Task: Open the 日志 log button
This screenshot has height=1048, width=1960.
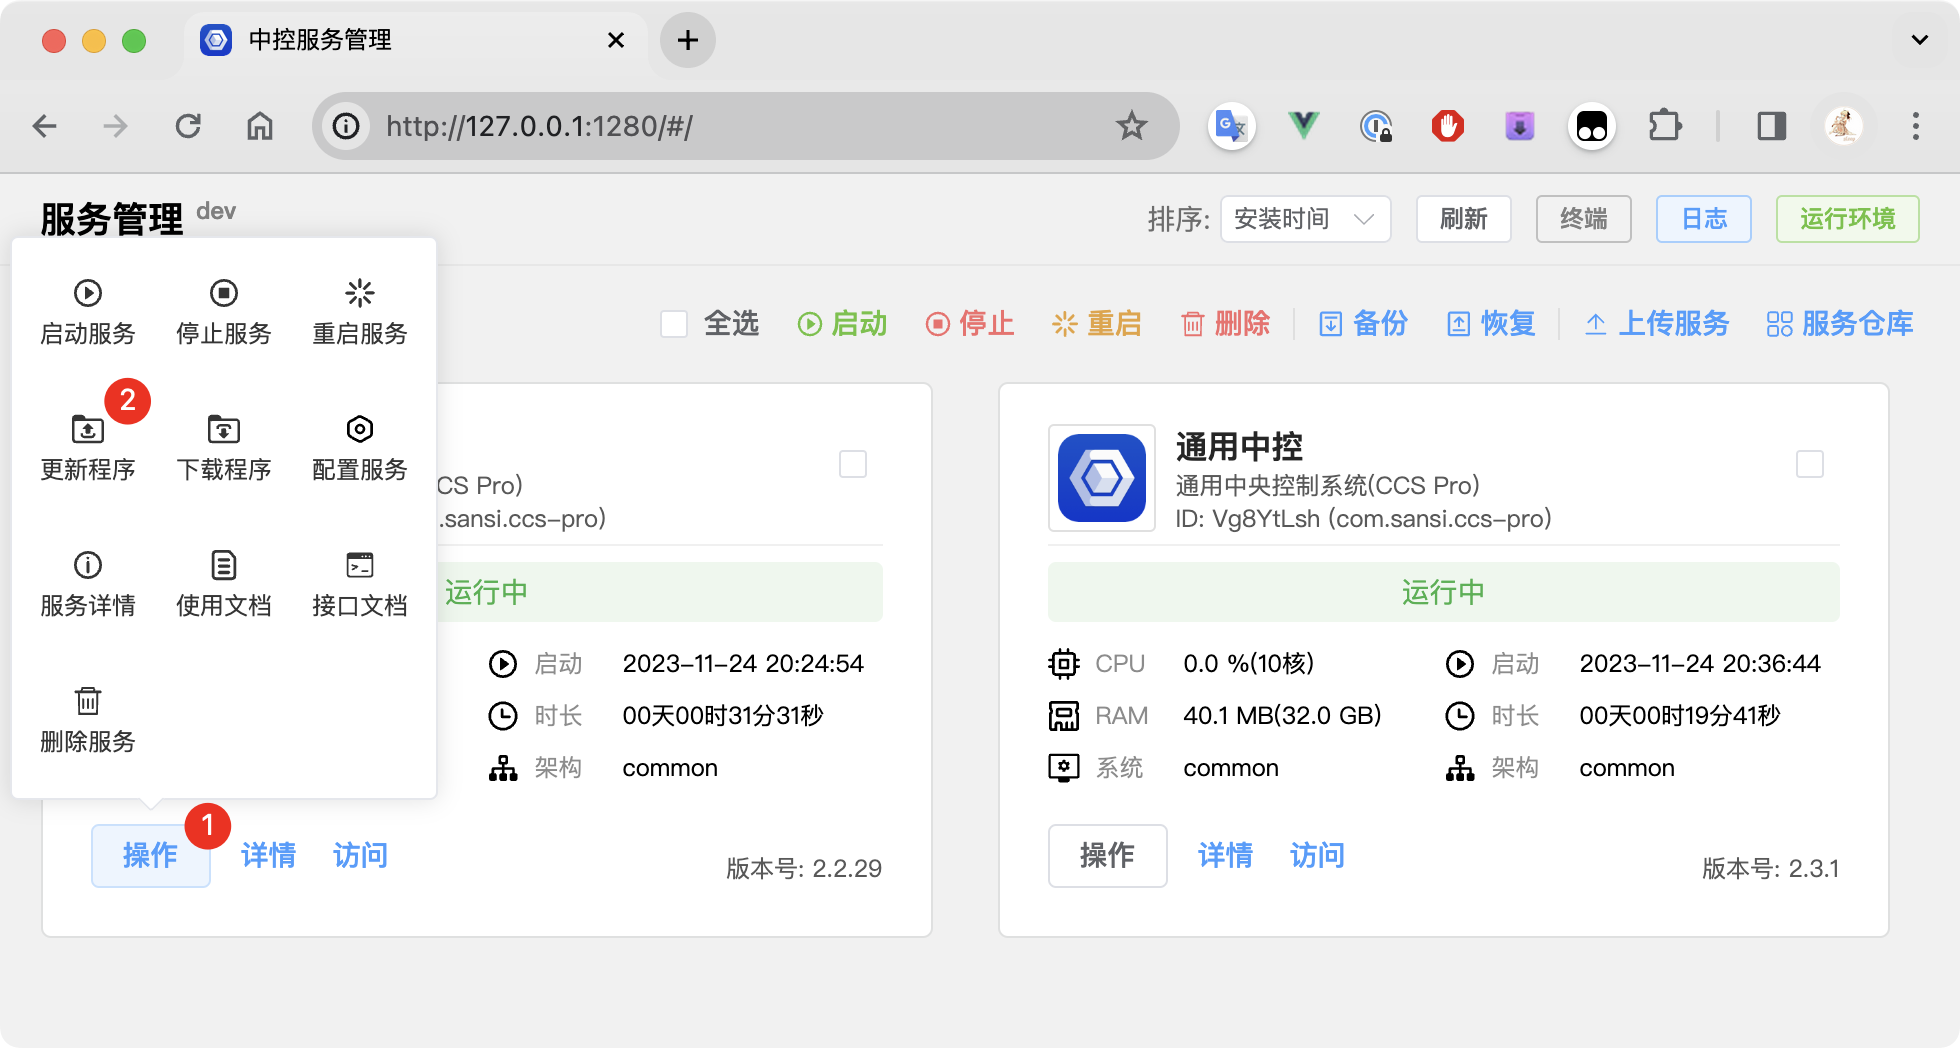Action: click(x=1704, y=219)
